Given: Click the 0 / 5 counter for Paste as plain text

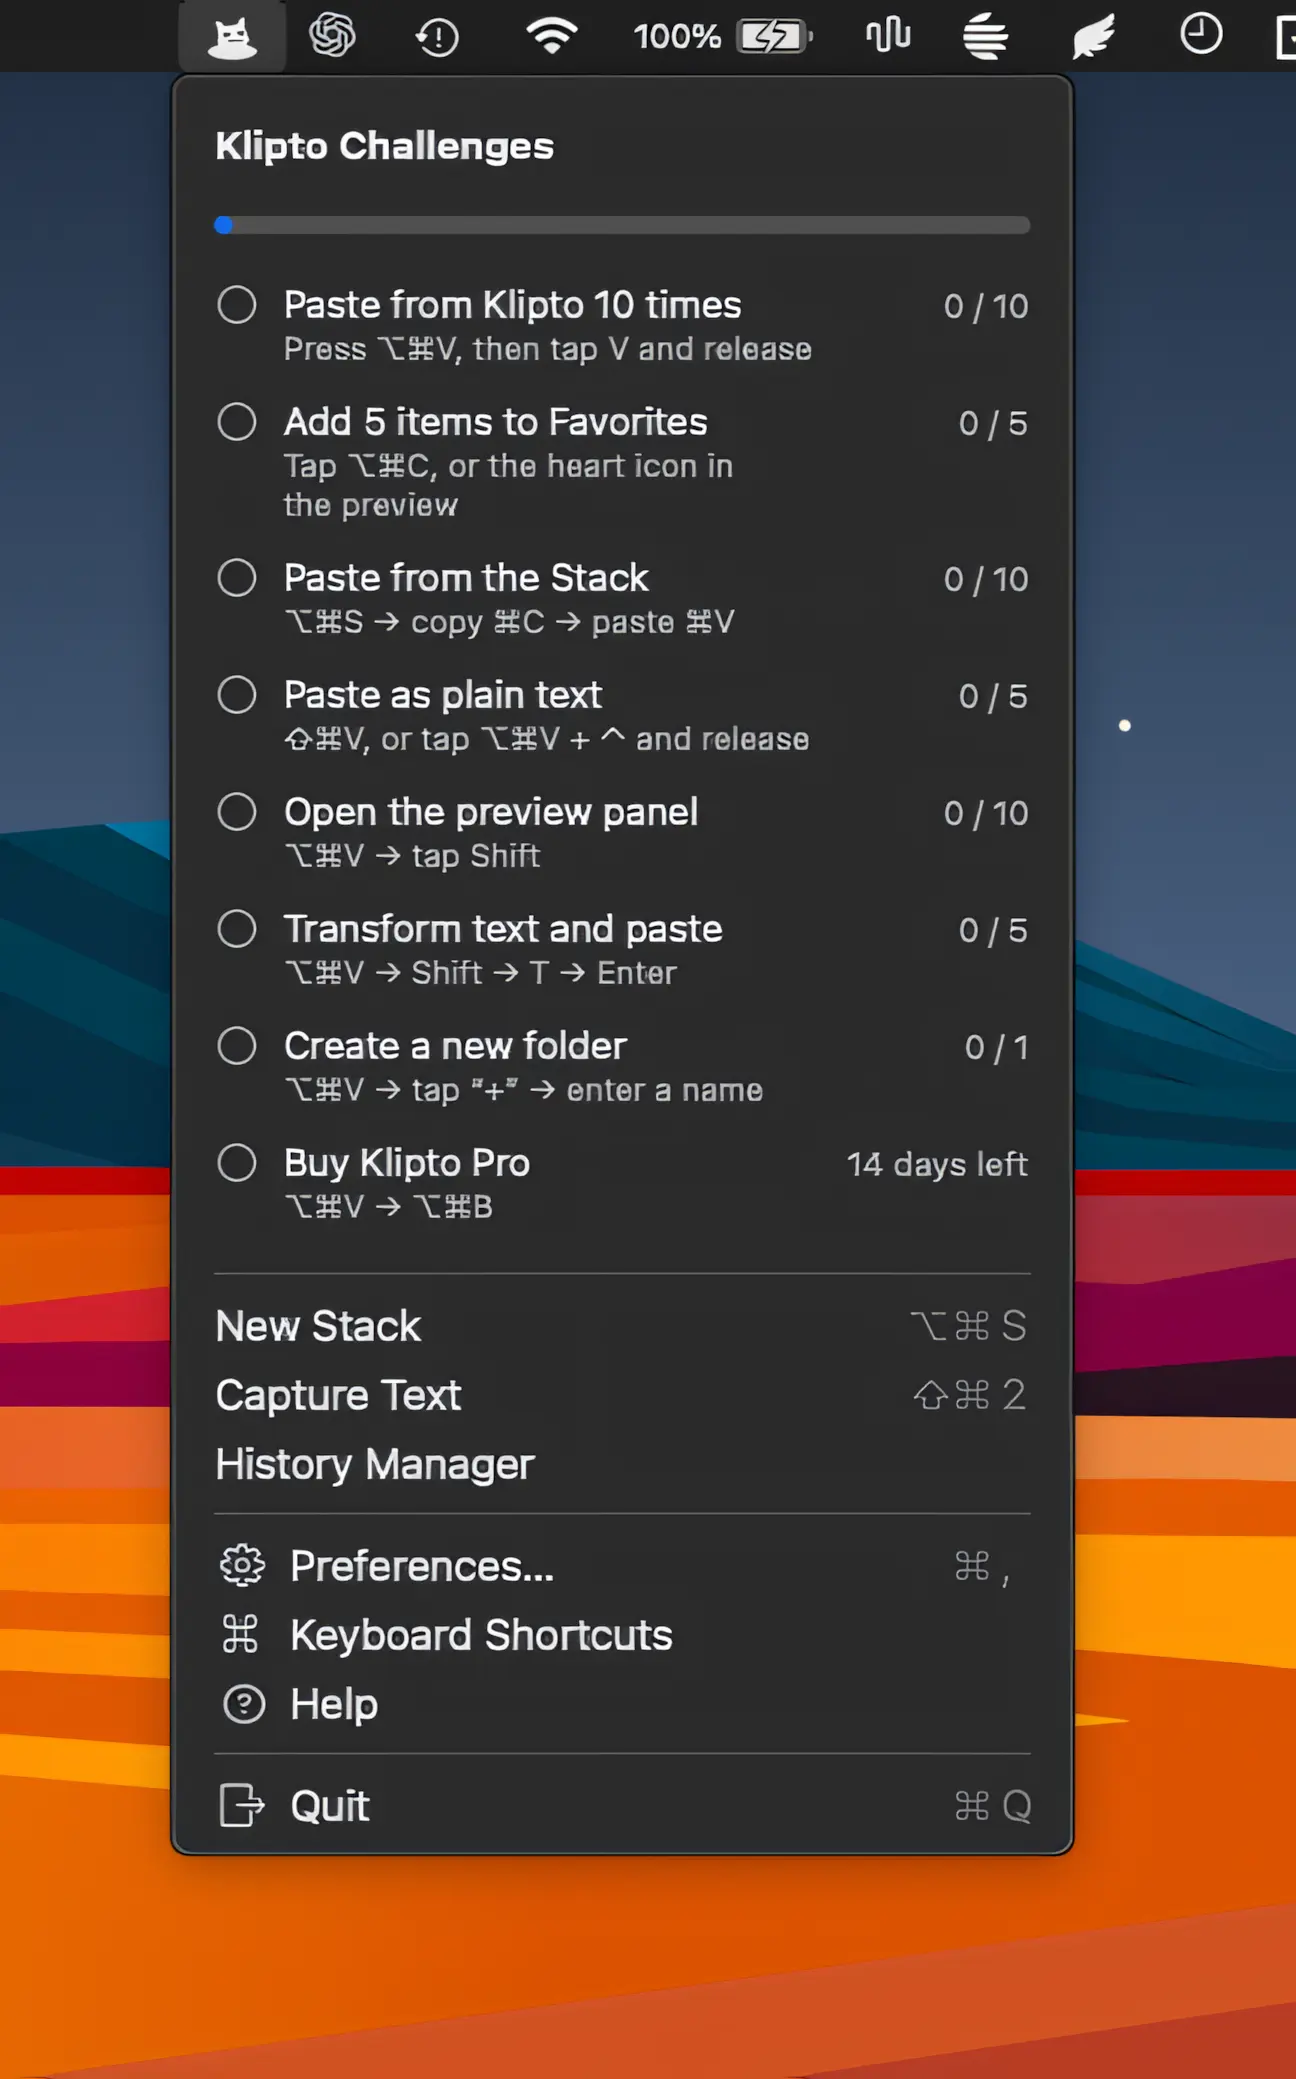Looking at the screenshot, I should [x=993, y=696].
